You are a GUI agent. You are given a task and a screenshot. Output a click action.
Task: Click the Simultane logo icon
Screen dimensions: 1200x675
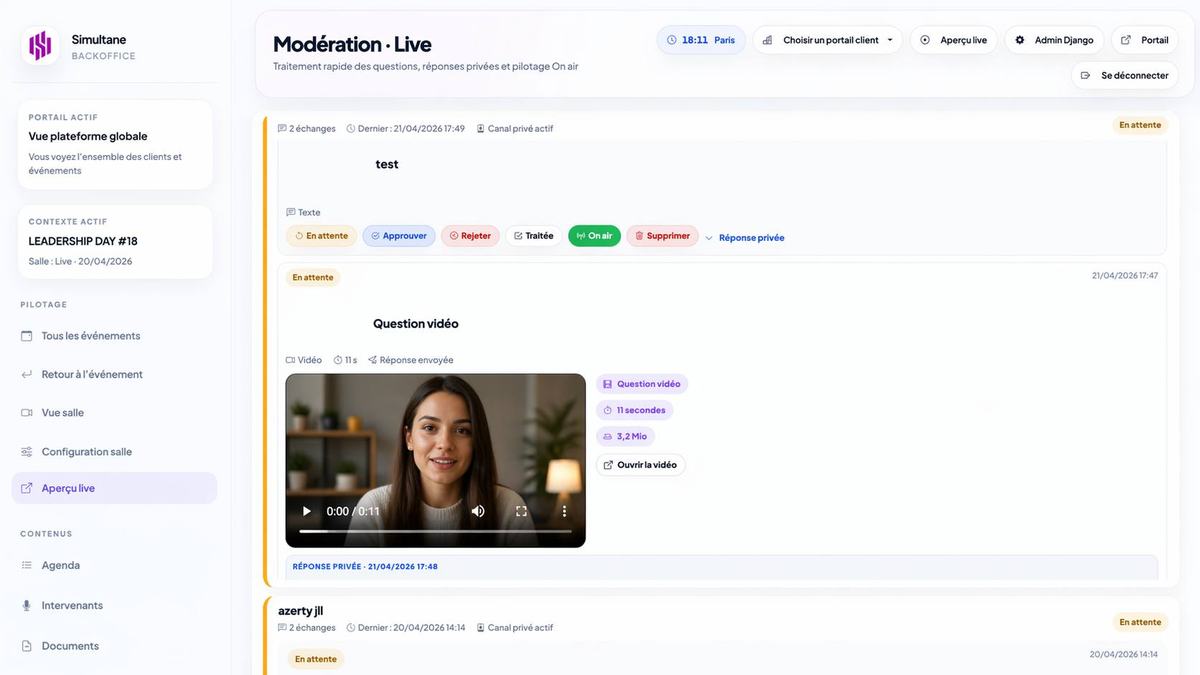click(x=40, y=46)
